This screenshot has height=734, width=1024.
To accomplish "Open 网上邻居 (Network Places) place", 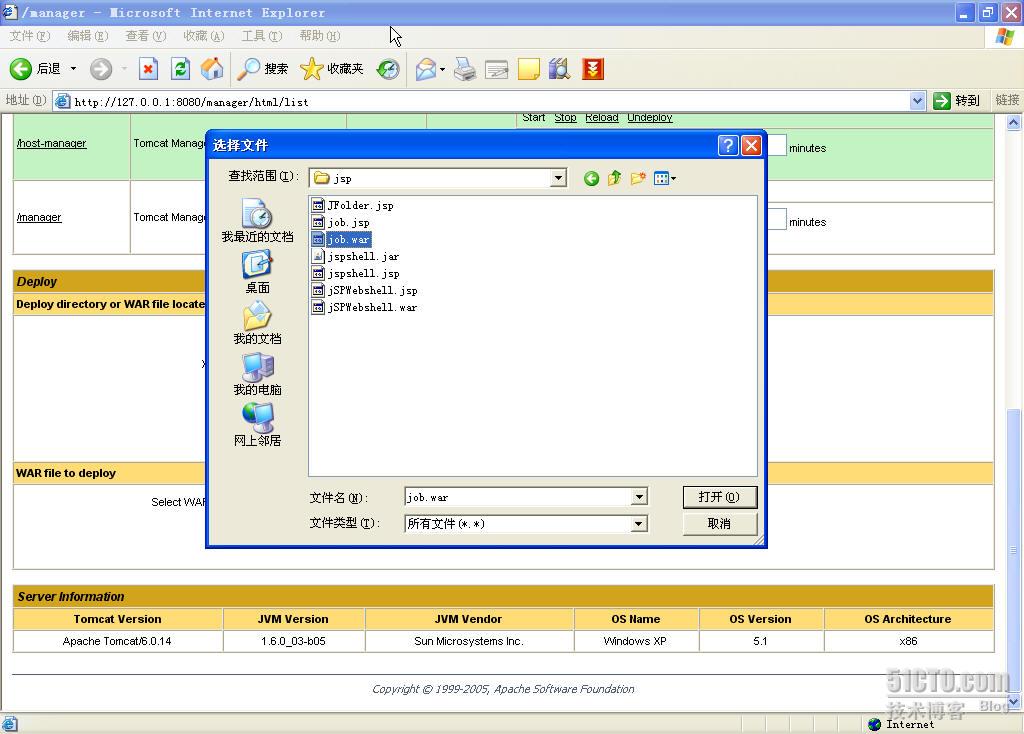I will coord(257,424).
